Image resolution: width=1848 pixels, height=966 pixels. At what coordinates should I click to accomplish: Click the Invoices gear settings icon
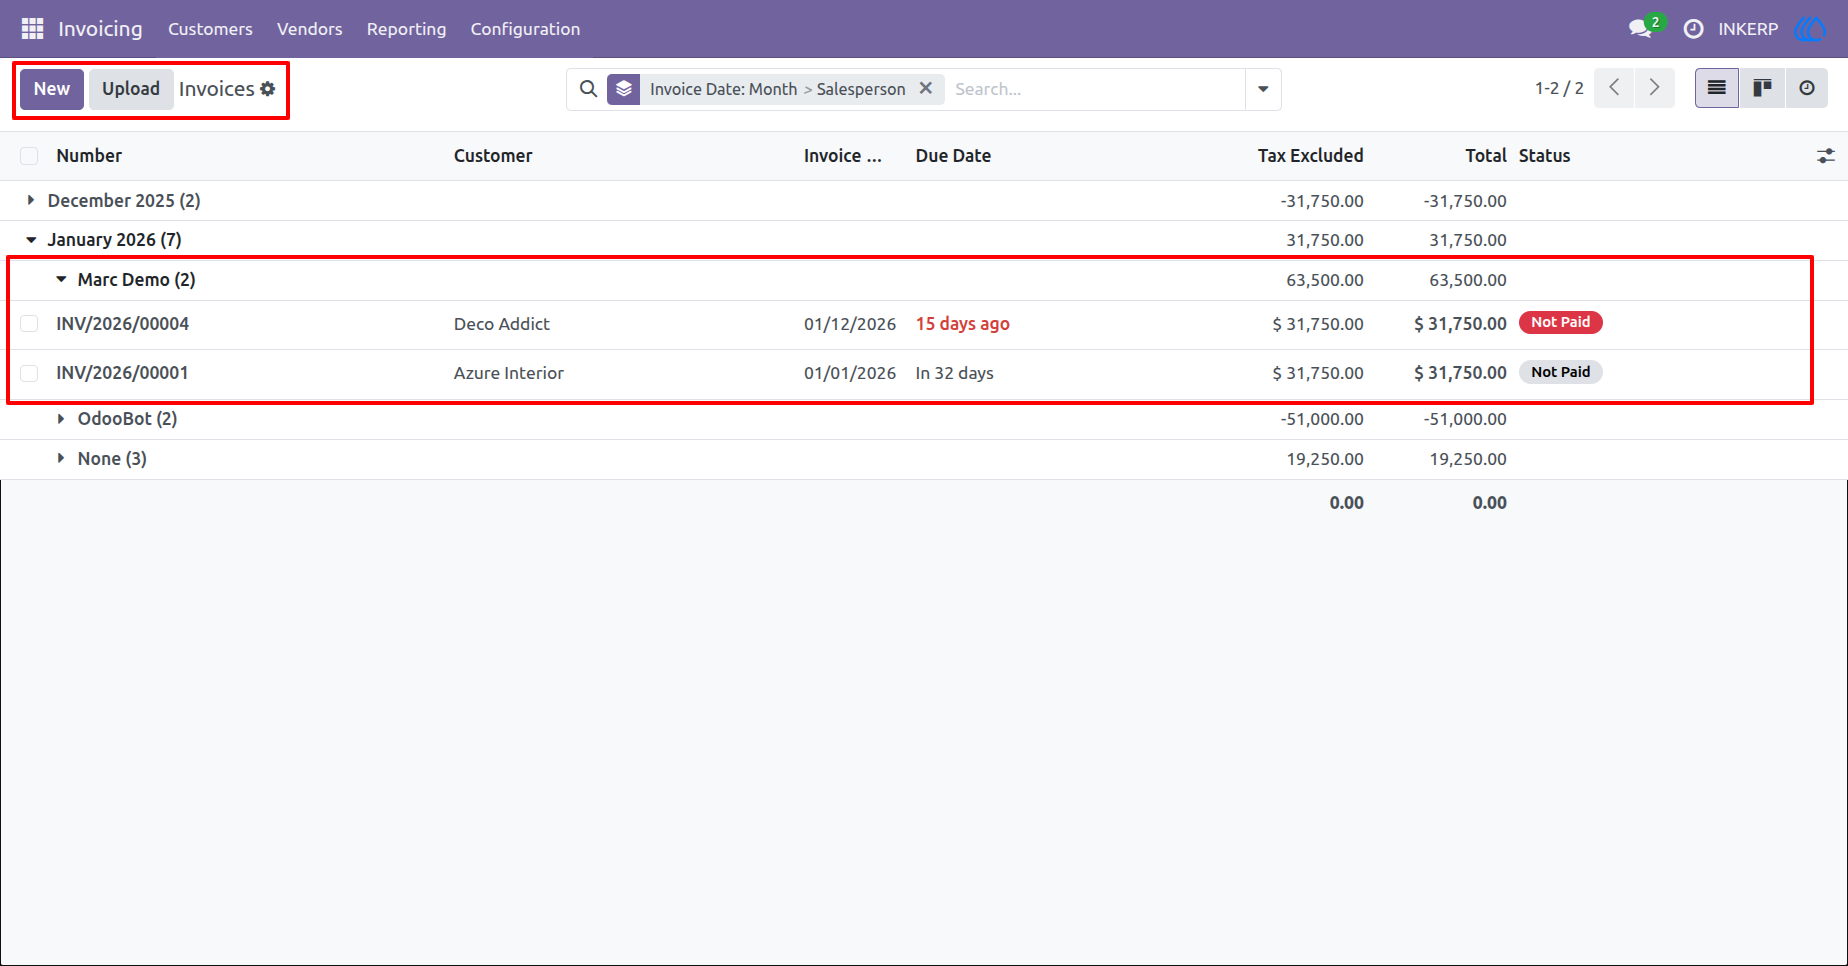(268, 89)
